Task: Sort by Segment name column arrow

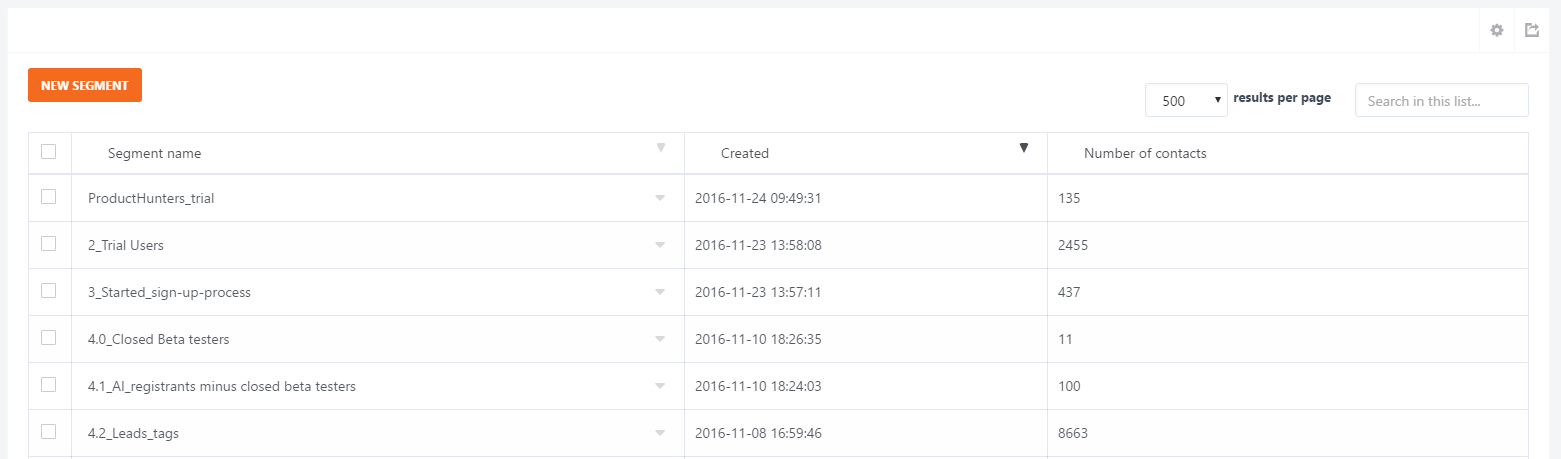Action: coord(660,148)
